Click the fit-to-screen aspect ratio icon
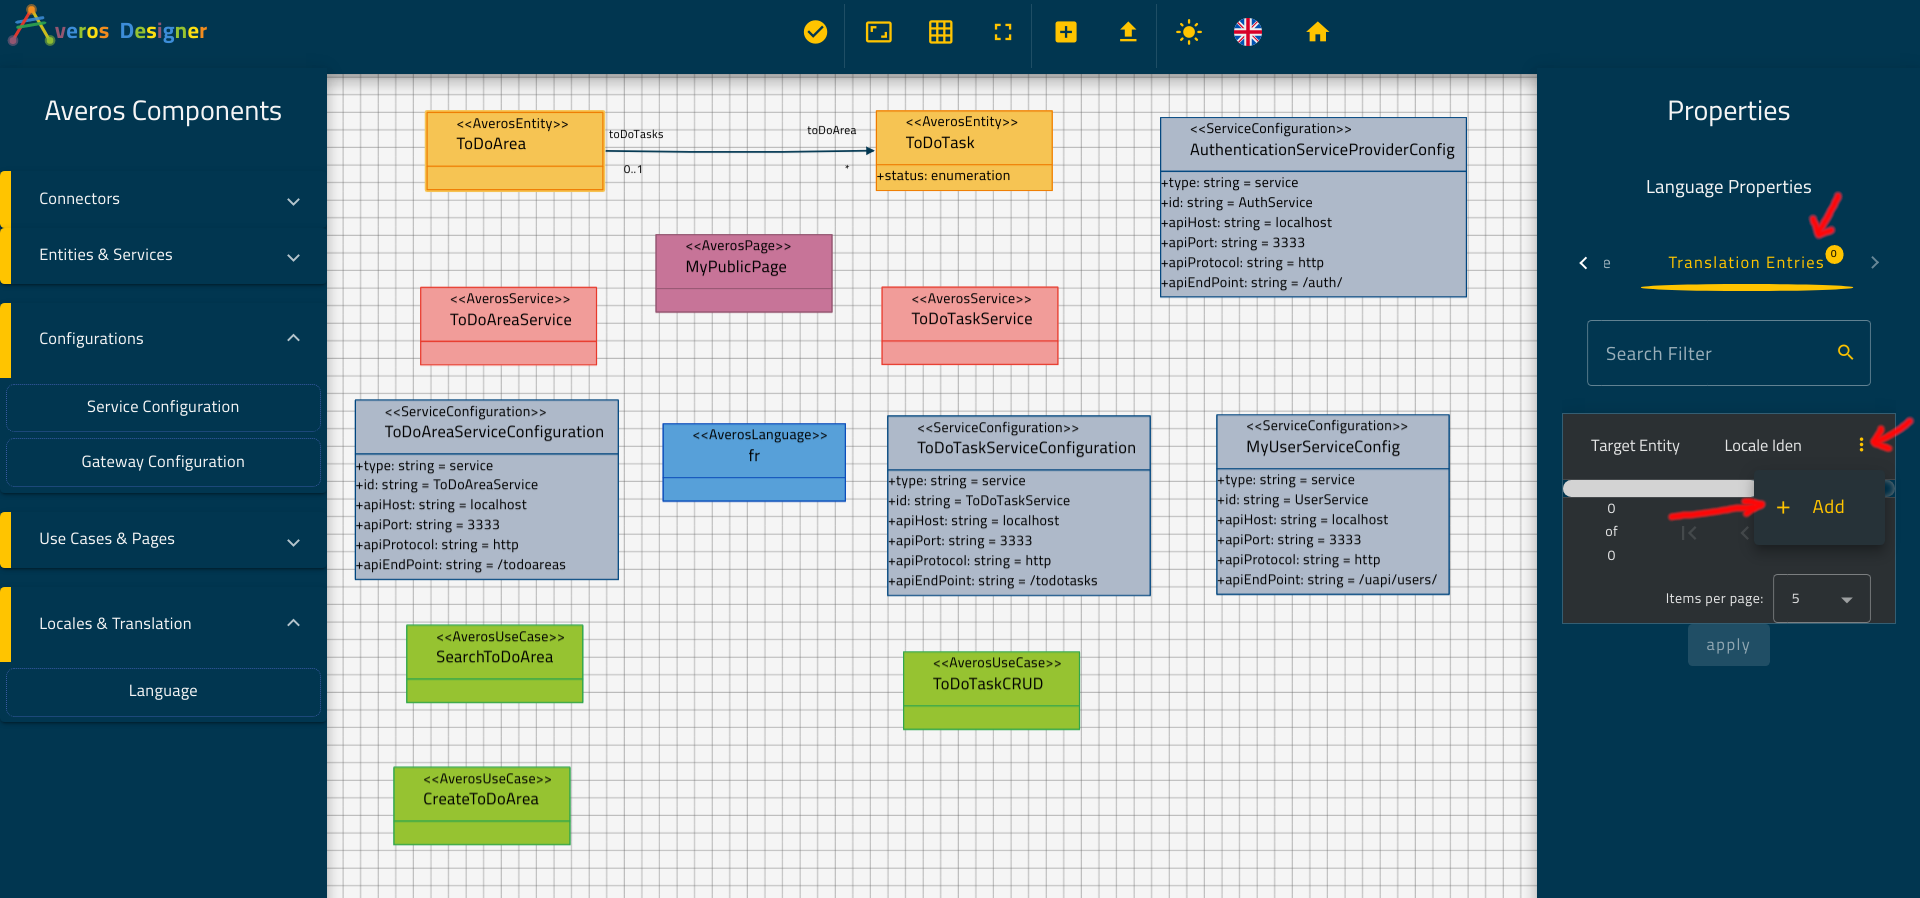This screenshot has height=898, width=1920. pos(878,32)
